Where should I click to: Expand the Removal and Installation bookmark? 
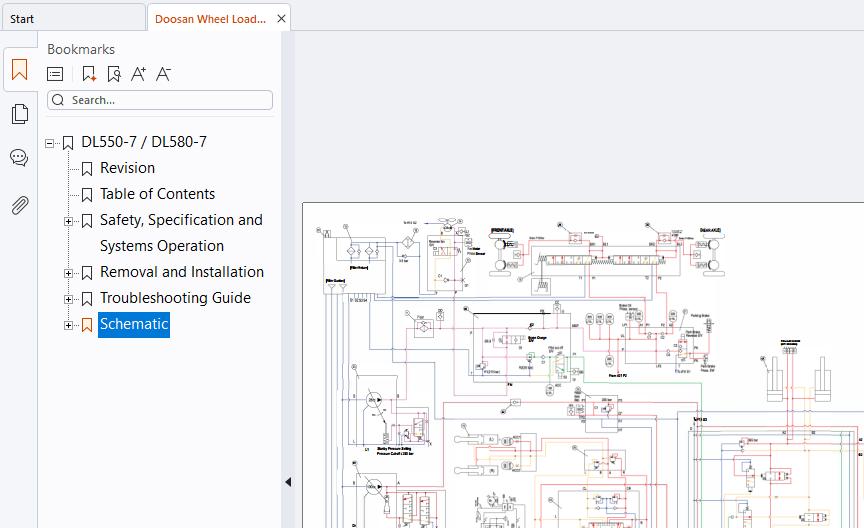pos(68,273)
